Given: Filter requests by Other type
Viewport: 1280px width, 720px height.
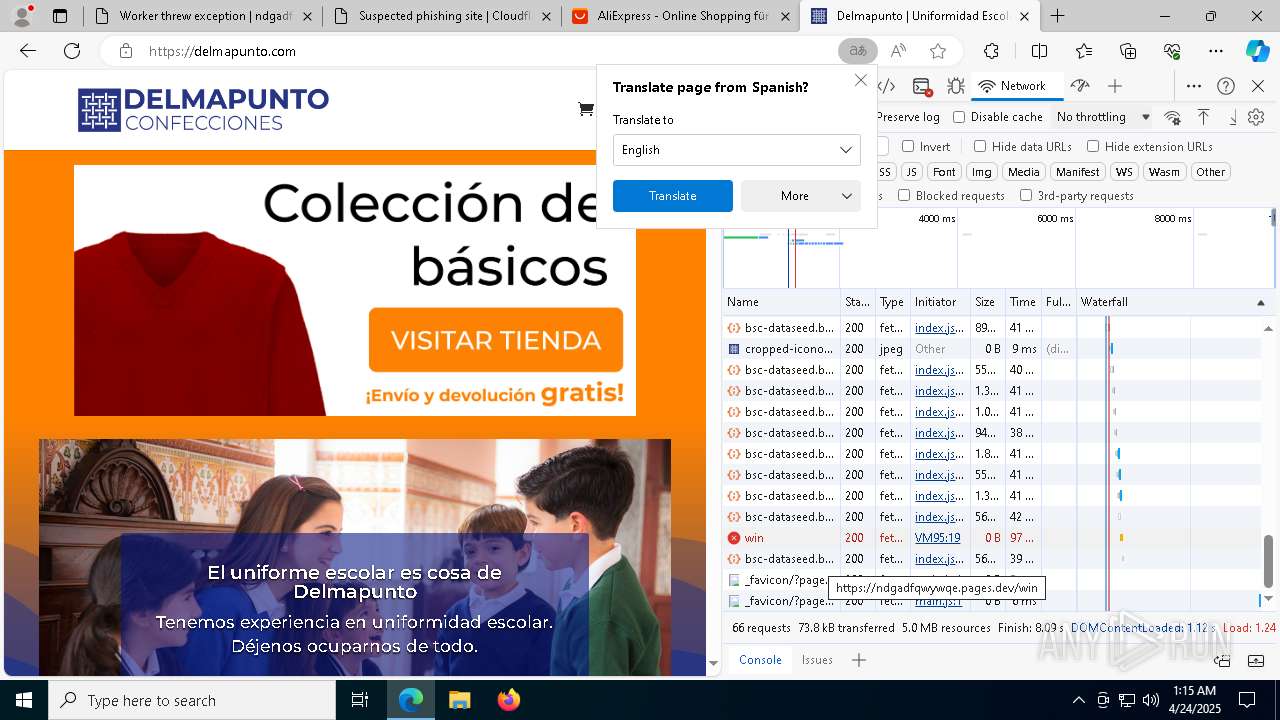Looking at the screenshot, I should tap(1210, 172).
